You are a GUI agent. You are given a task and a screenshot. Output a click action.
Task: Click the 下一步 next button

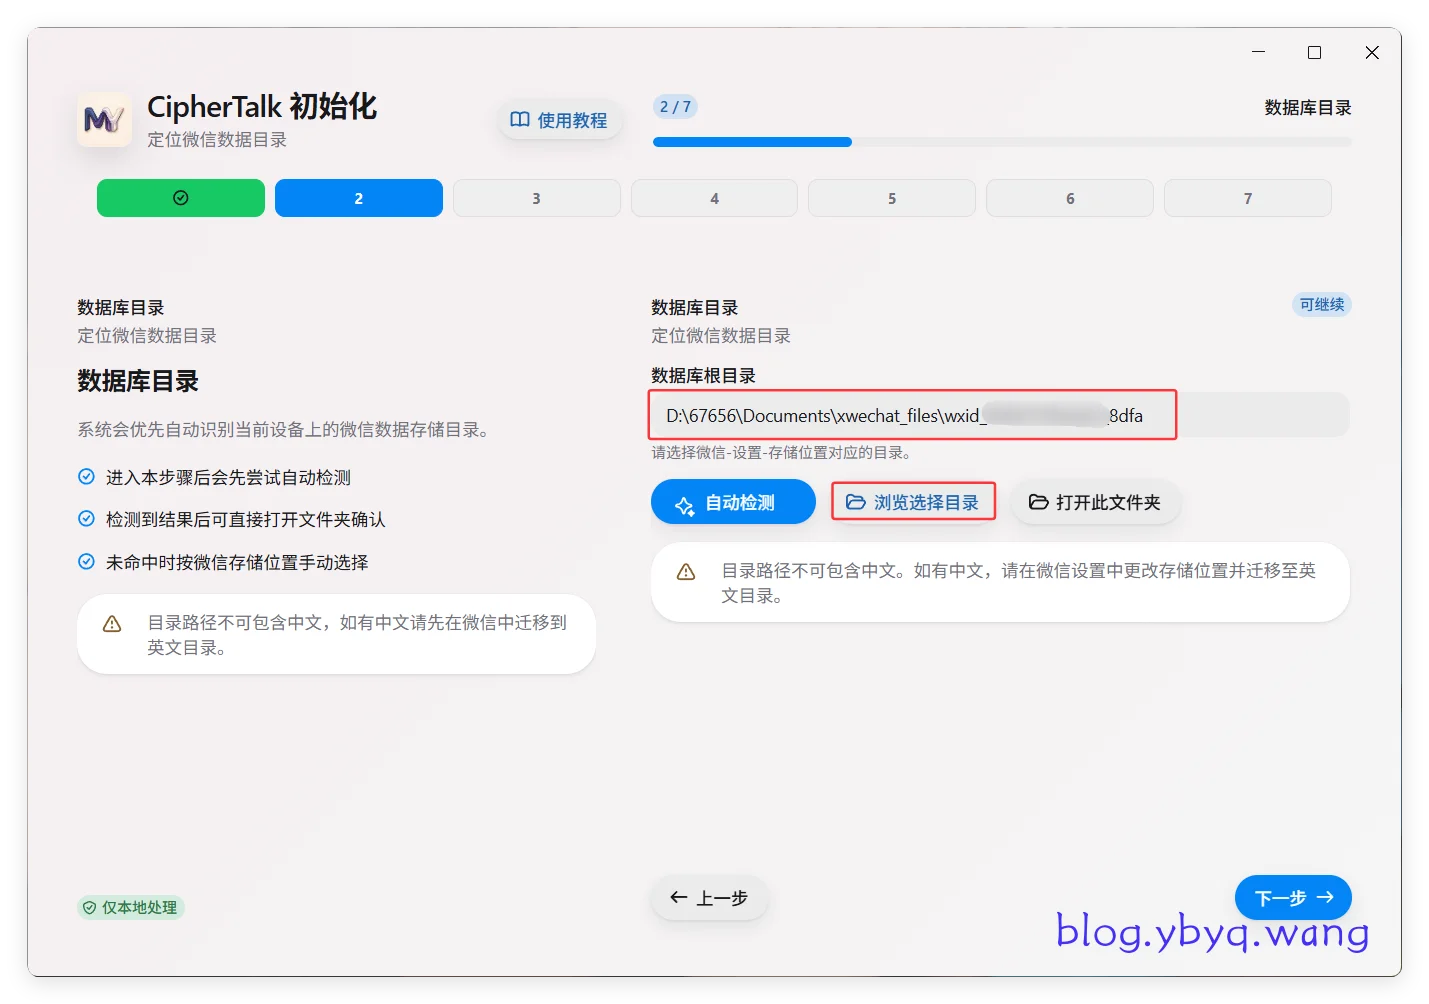click(1293, 898)
